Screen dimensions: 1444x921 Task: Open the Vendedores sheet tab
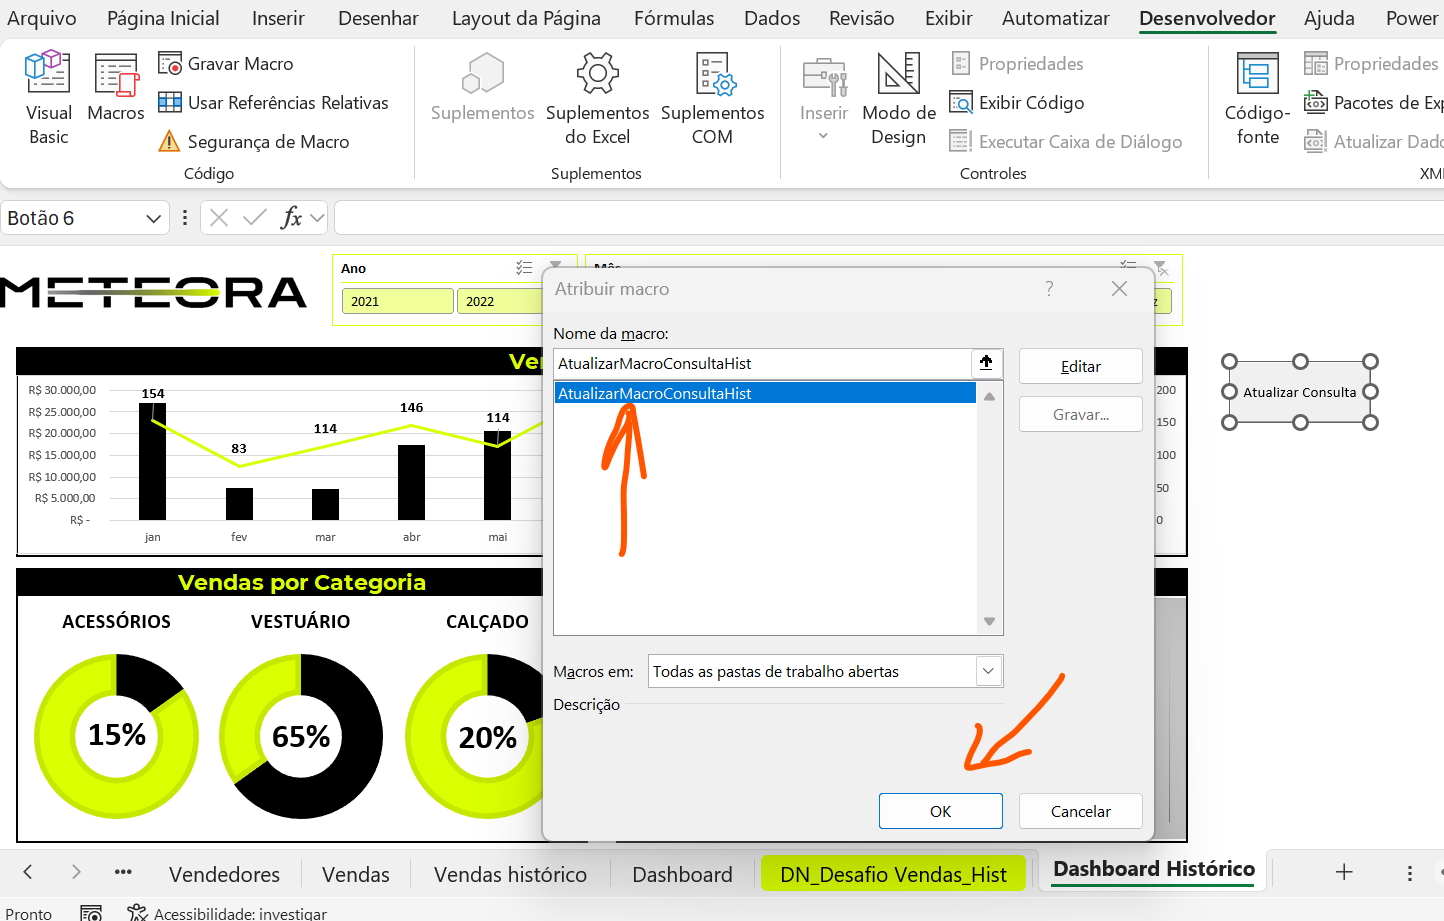coord(224,874)
